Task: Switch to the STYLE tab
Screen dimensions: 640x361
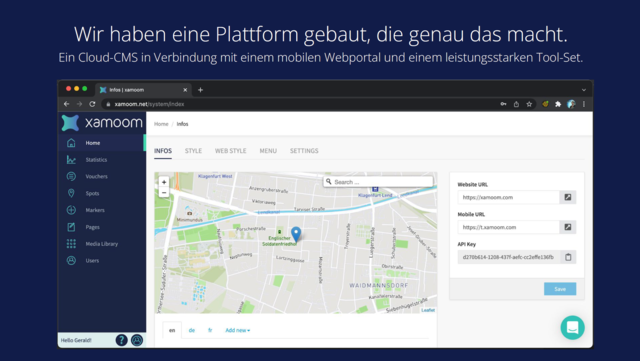Action: 193,151
